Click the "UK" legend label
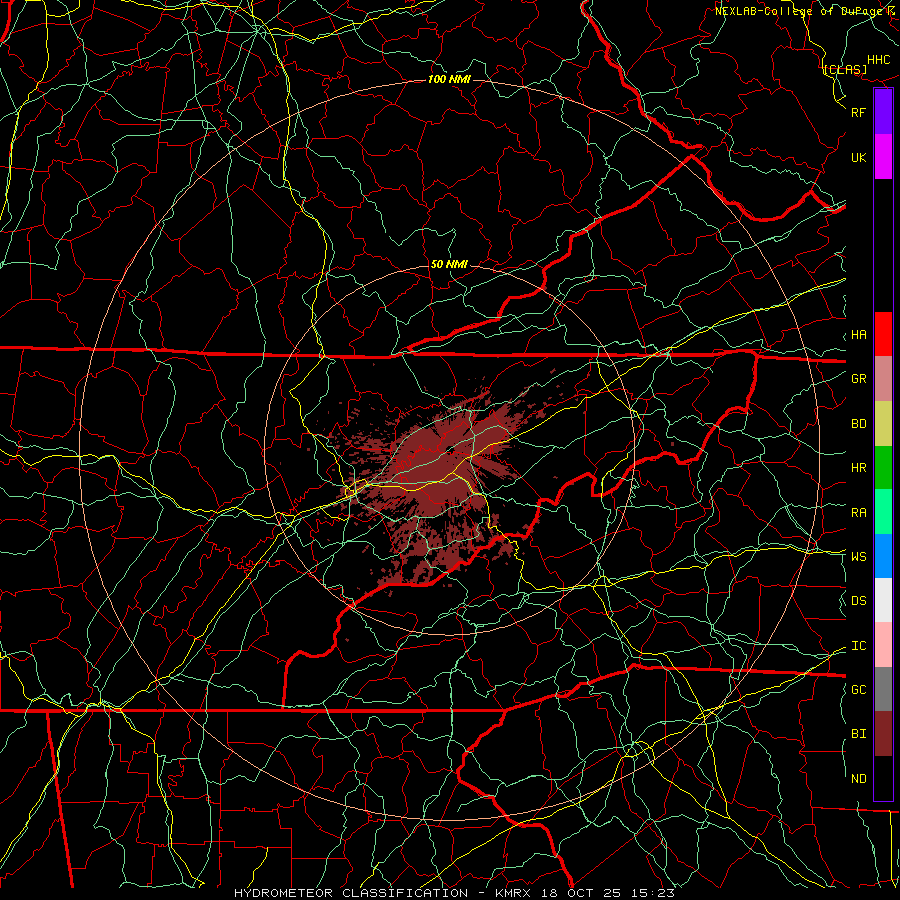 [x=859, y=157]
